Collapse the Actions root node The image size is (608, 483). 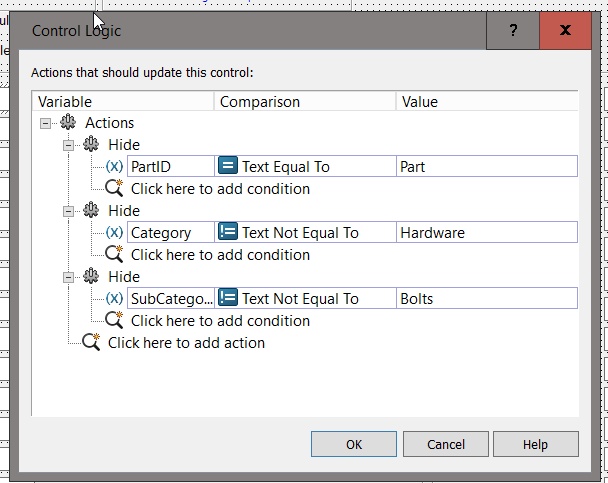(x=45, y=124)
